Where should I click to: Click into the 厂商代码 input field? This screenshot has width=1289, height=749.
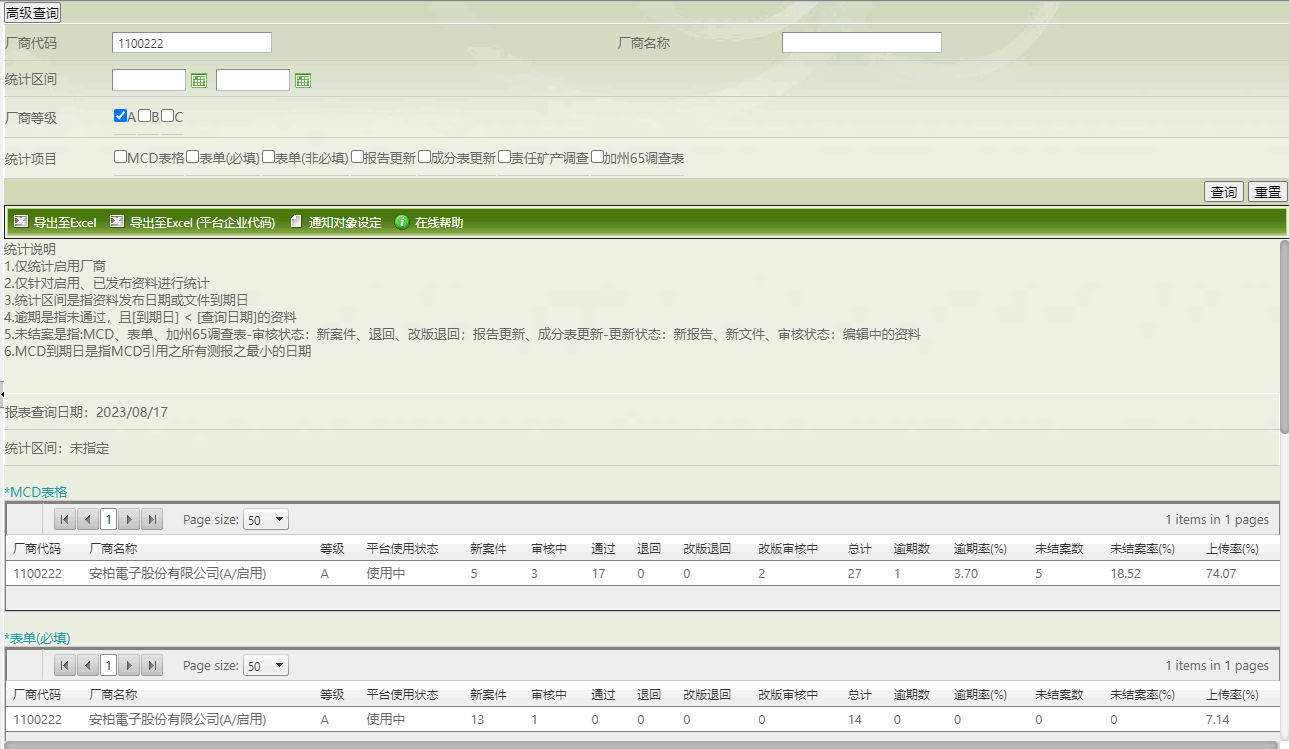[192, 43]
